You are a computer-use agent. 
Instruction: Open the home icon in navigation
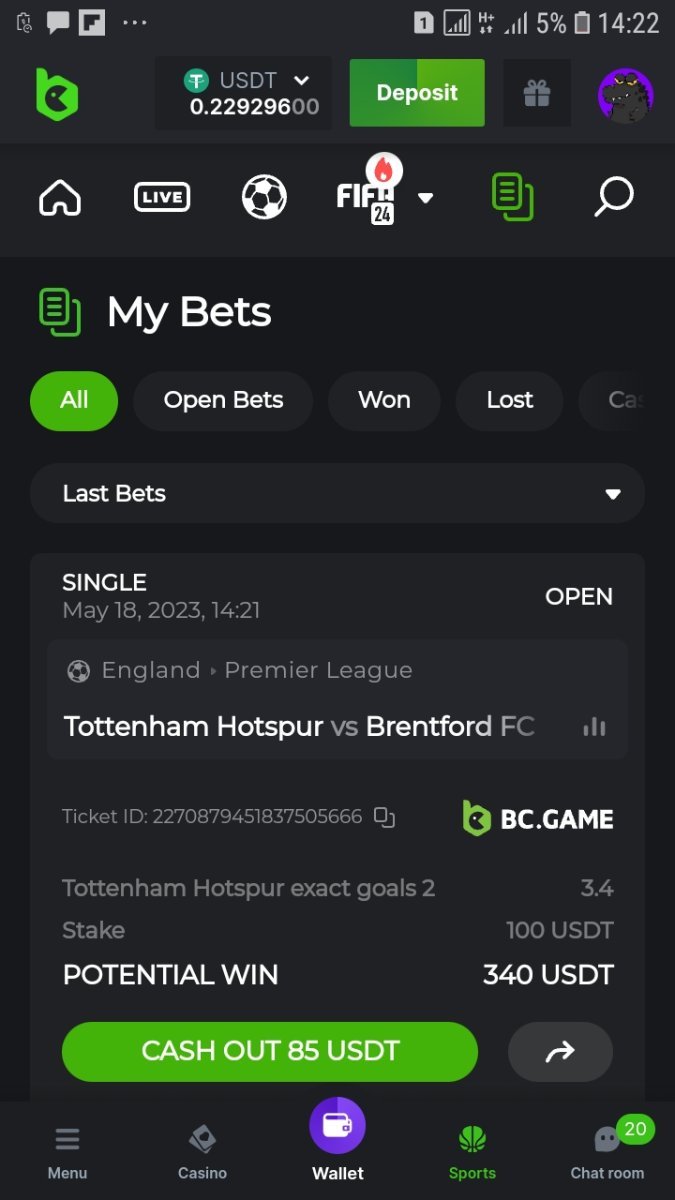coord(60,197)
